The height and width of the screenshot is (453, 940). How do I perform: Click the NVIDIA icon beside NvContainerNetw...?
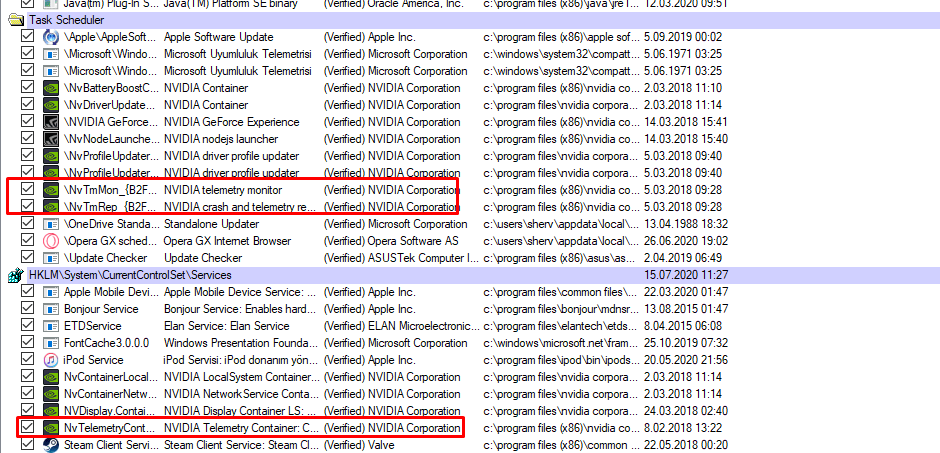tap(51, 394)
